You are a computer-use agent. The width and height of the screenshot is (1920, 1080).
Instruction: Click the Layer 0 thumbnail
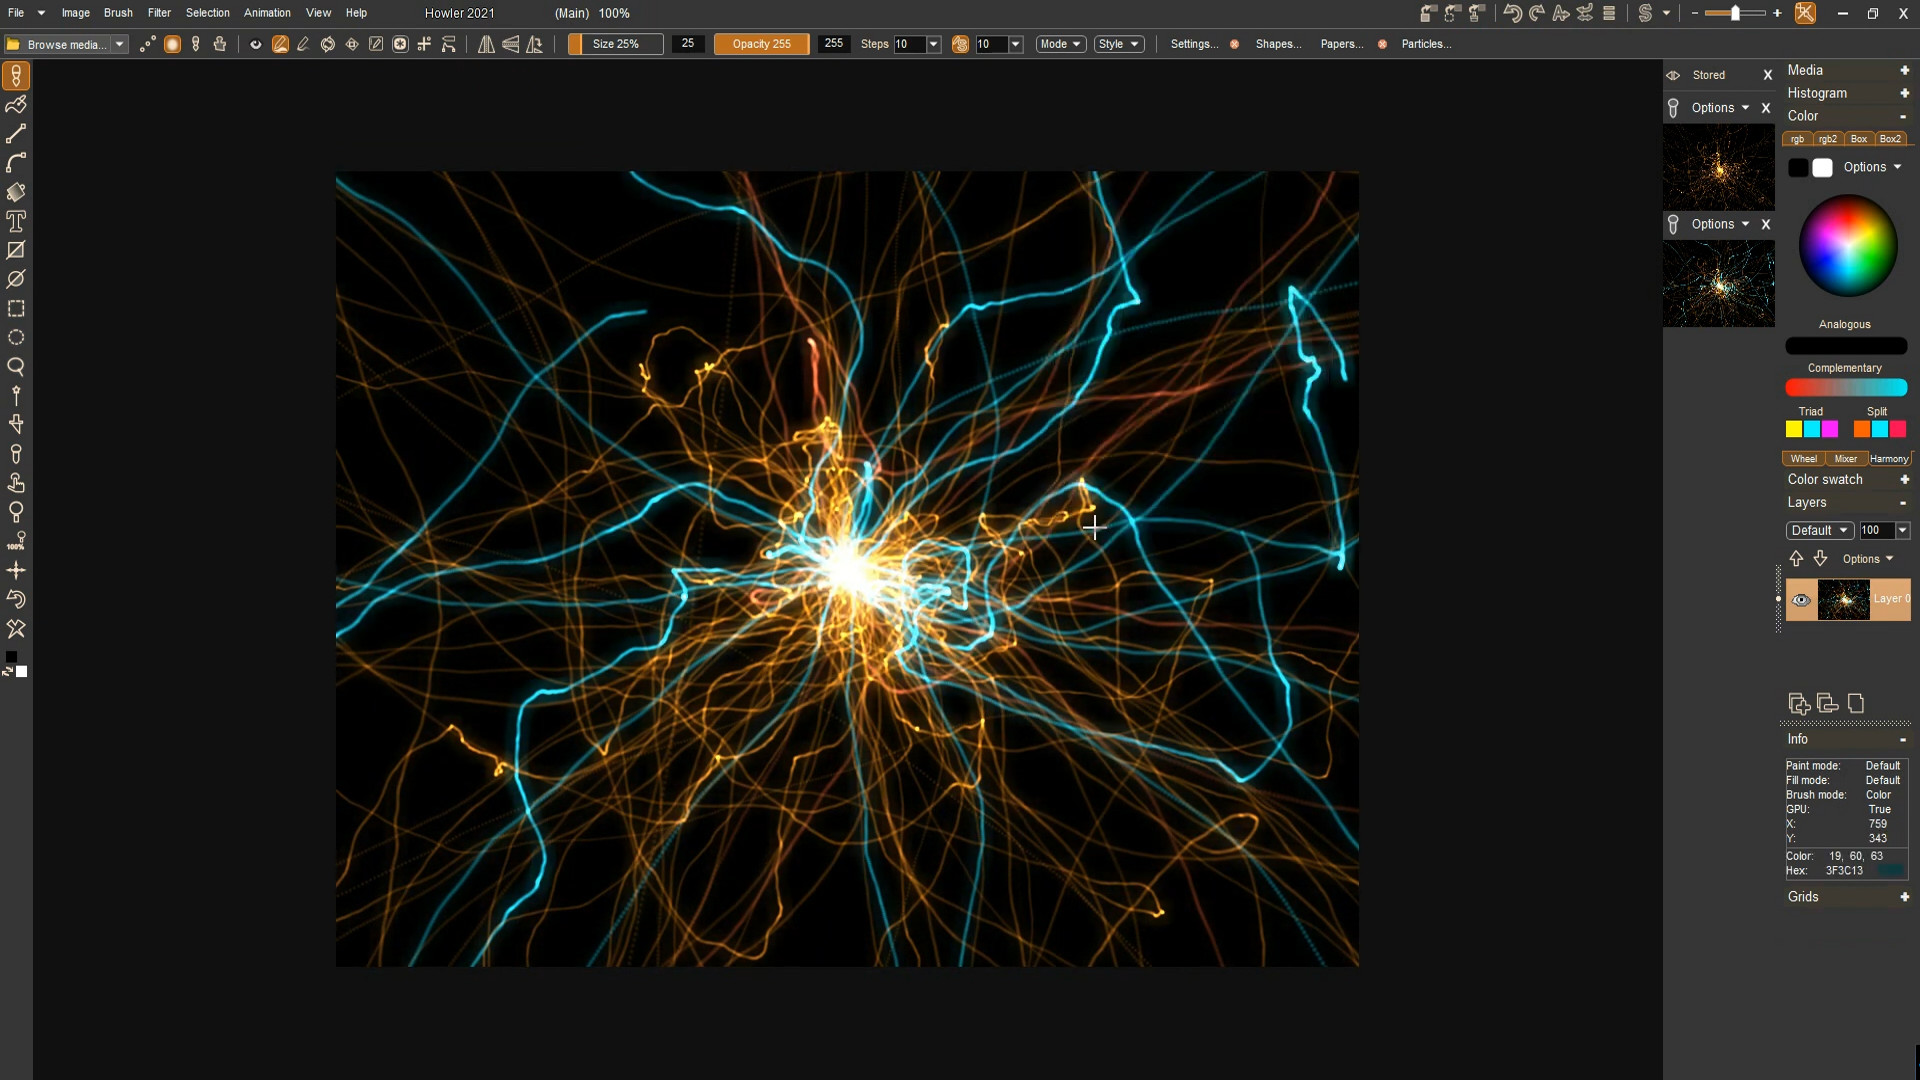1845,600
